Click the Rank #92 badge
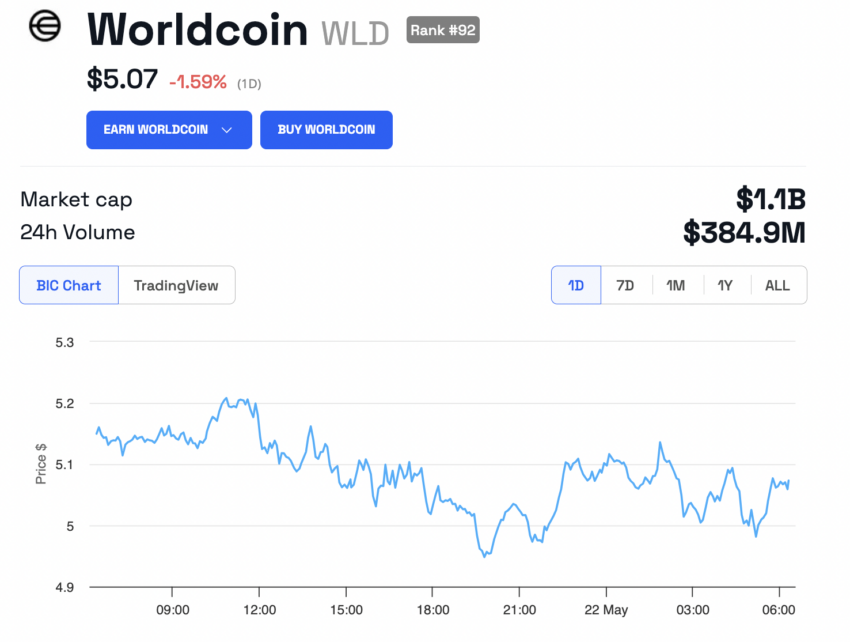The width and height of the screenshot is (850, 642). 442,30
